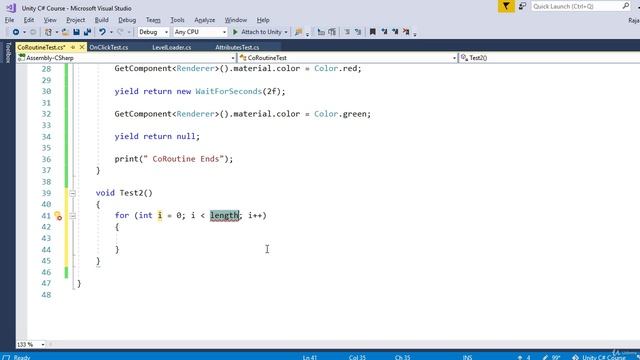Open the New Project dropdown arrow
Screen dimensions: 640x360
point(57,32)
